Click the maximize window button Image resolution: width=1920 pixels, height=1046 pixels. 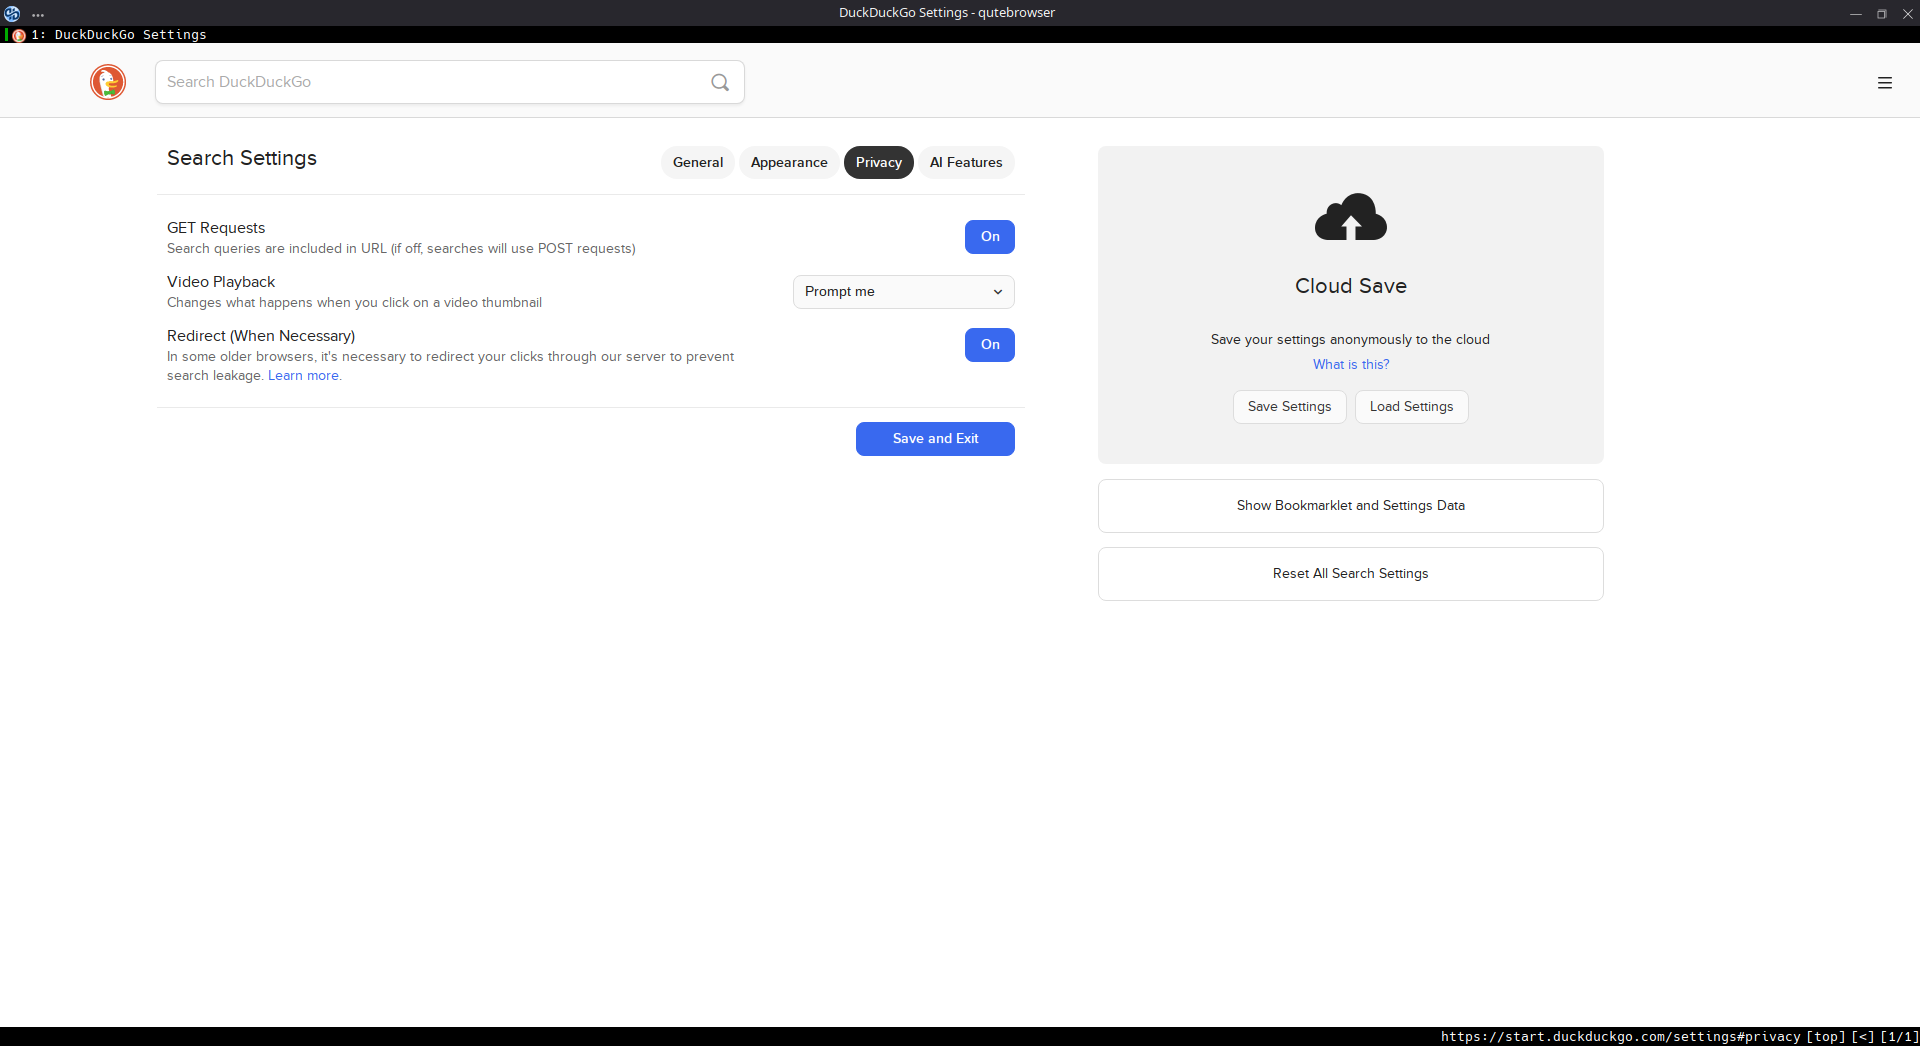[x=1882, y=14]
